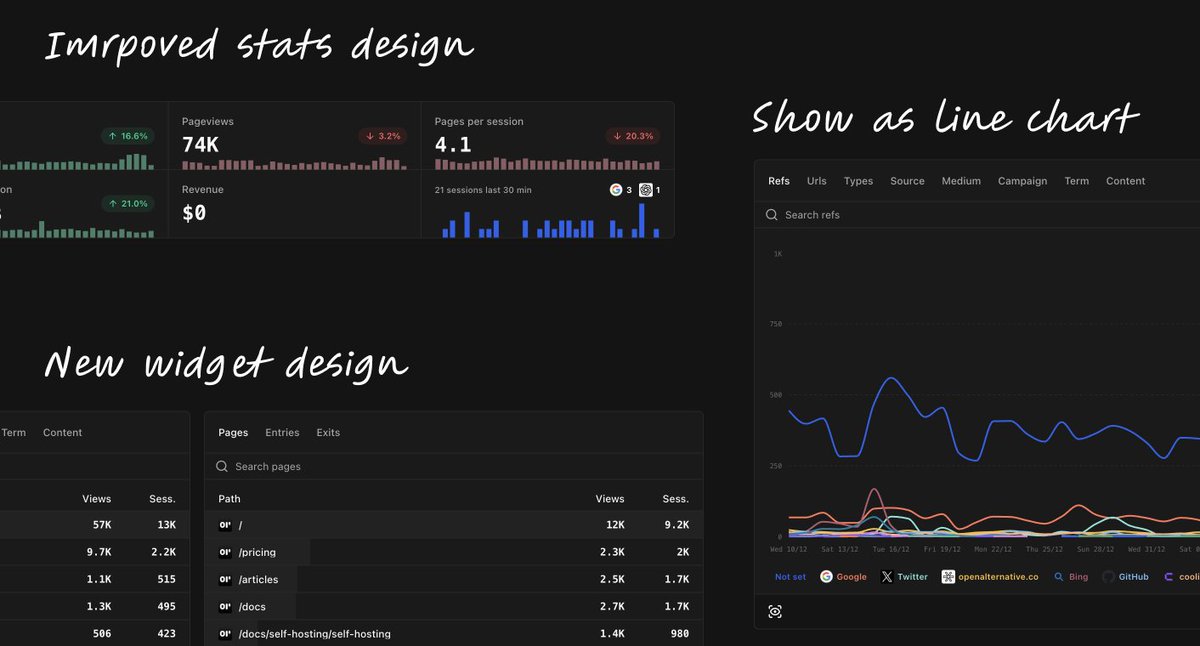
Task: Click the site icon beside /docs/self-hosting/self-hosting
Action: 225,634
